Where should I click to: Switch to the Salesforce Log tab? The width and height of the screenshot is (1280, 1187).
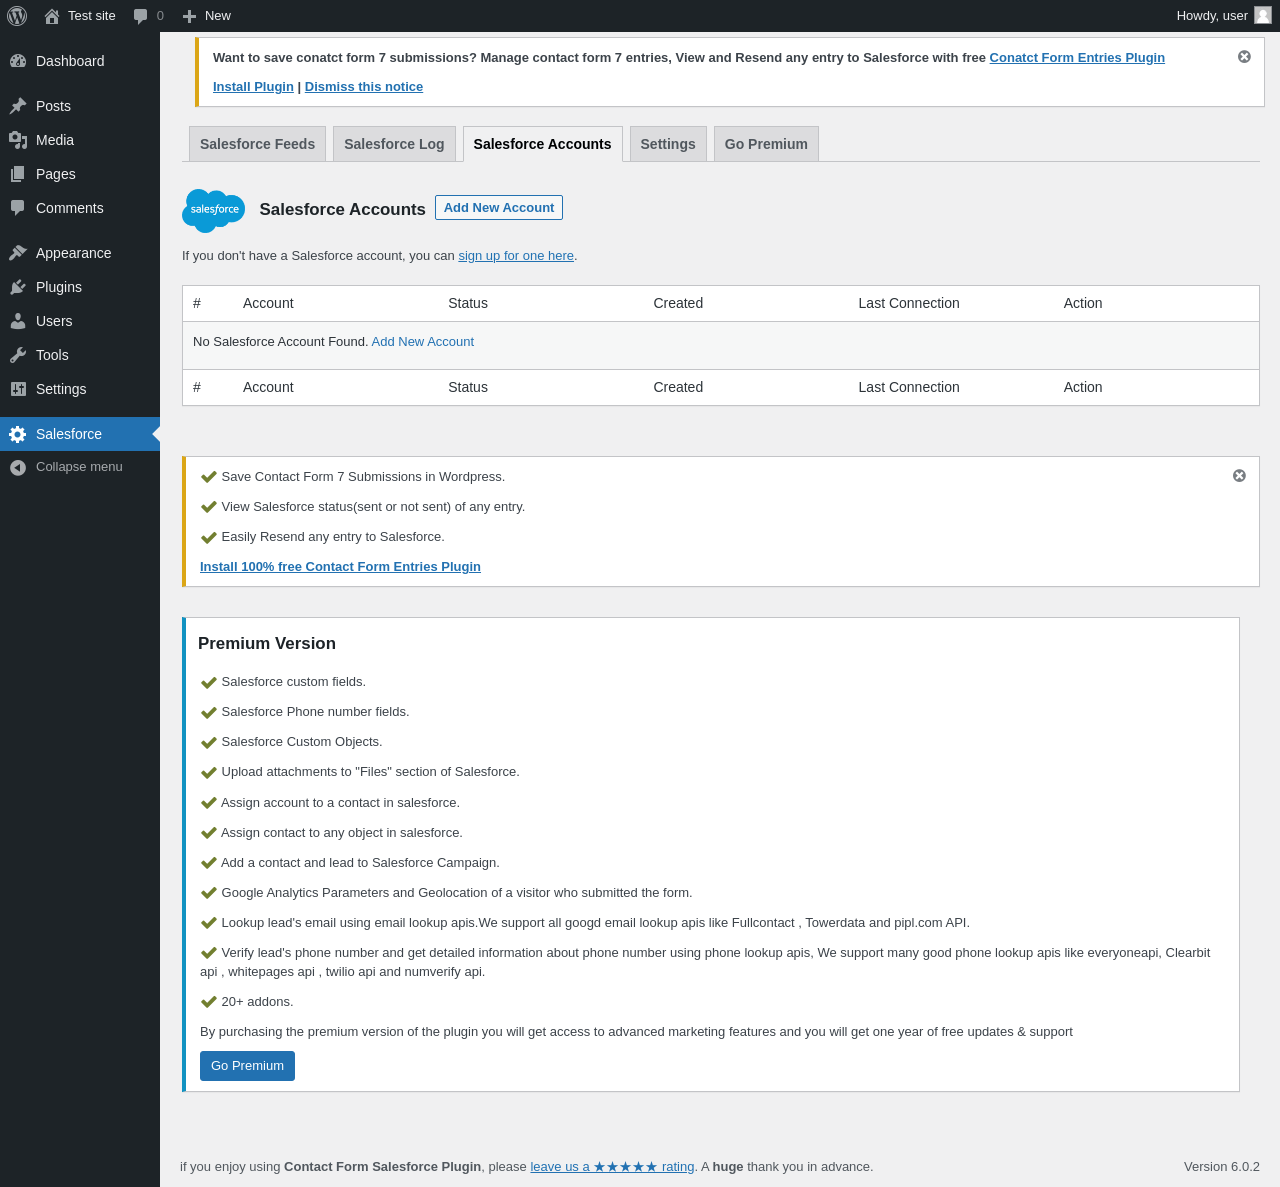(394, 144)
